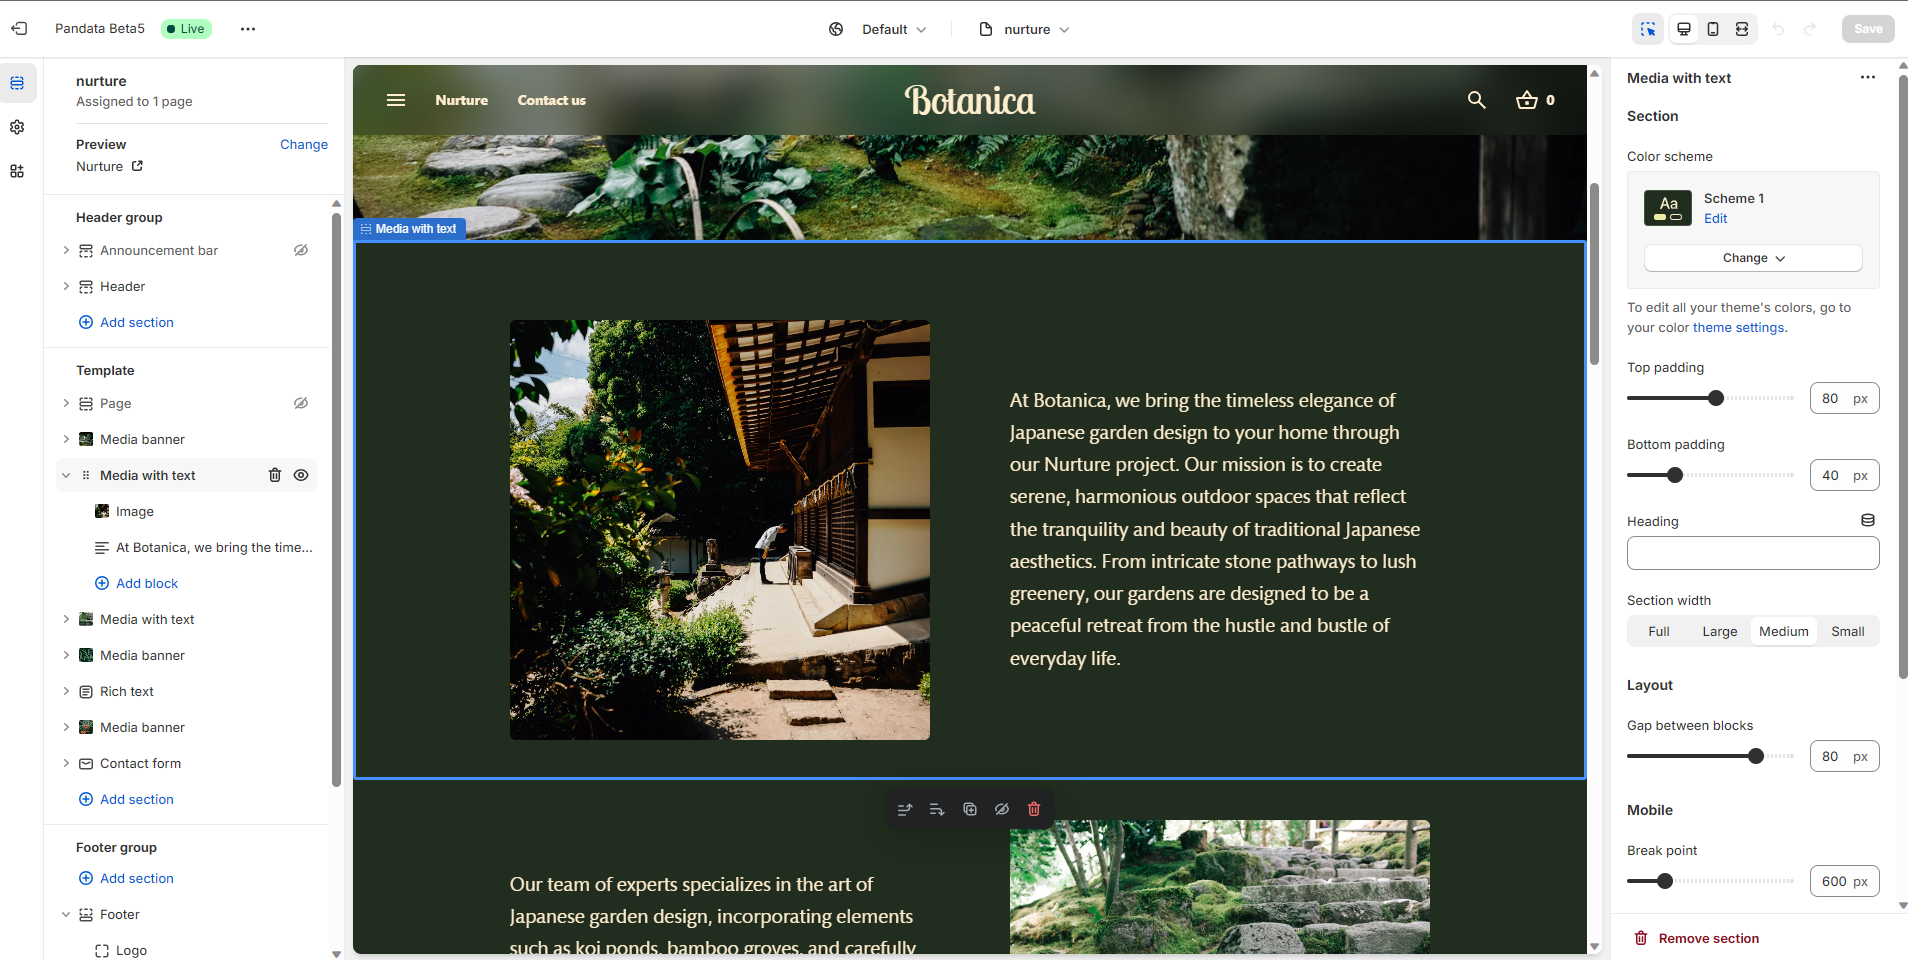This screenshot has height=960, width=1908.
Task: Open the app embeds icon in left rail
Action: (x=17, y=171)
